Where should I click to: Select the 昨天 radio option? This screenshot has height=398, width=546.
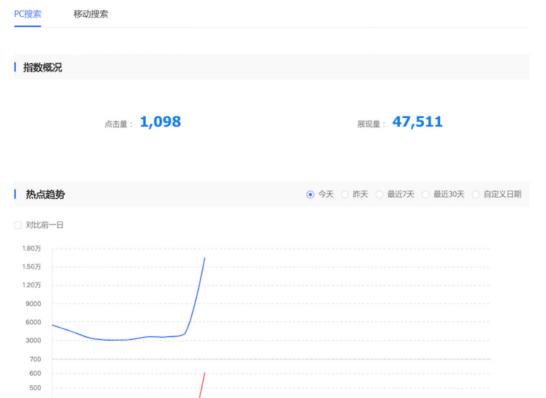click(x=344, y=194)
